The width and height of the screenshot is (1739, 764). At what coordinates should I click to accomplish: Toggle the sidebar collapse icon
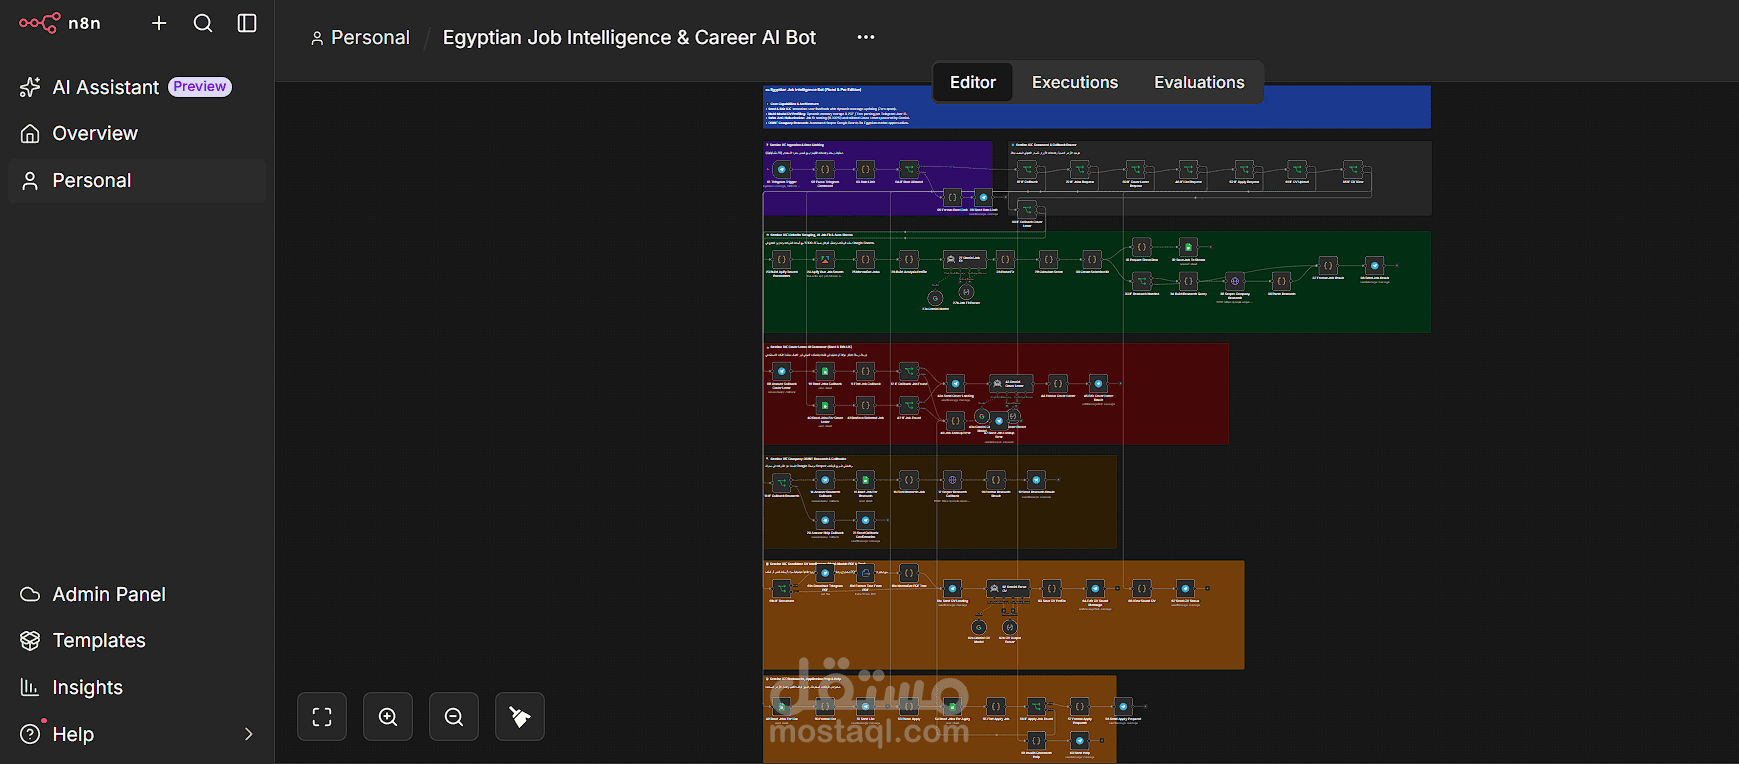(x=247, y=23)
